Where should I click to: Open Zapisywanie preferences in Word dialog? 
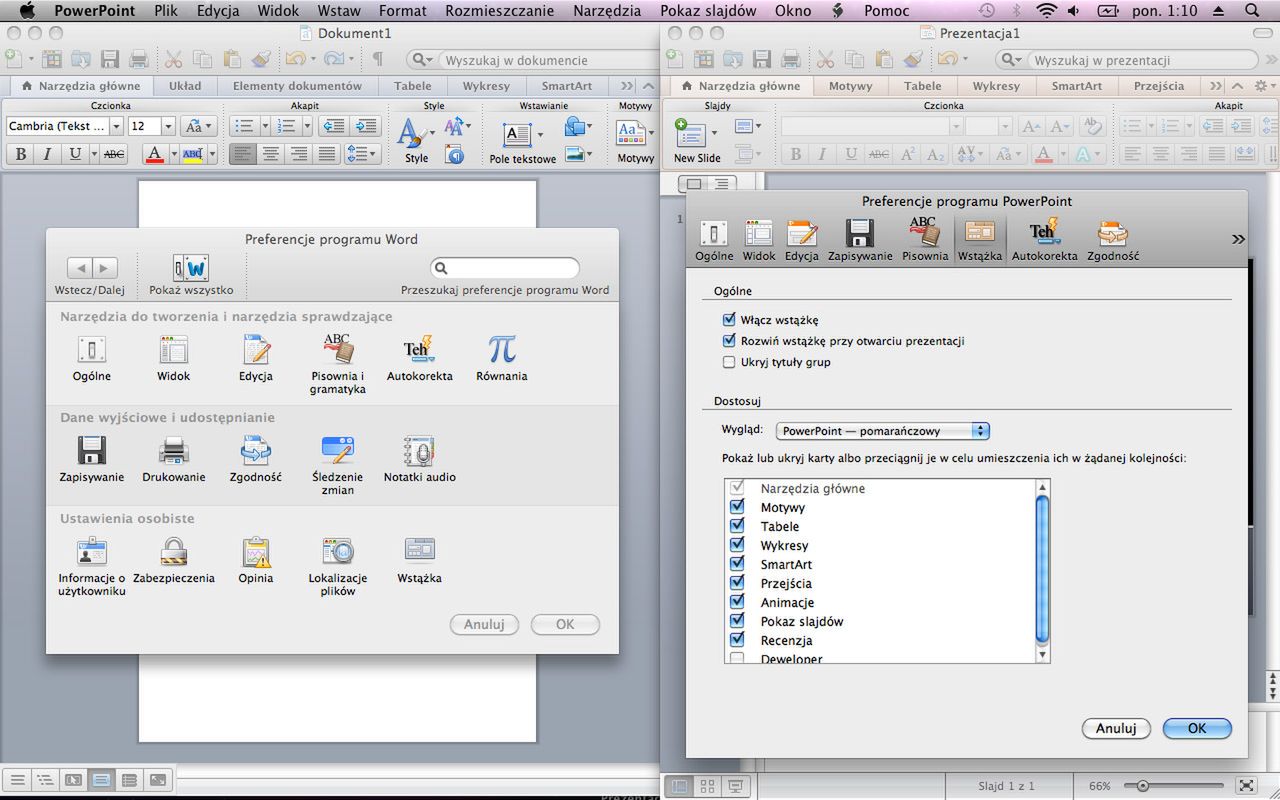(92, 460)
